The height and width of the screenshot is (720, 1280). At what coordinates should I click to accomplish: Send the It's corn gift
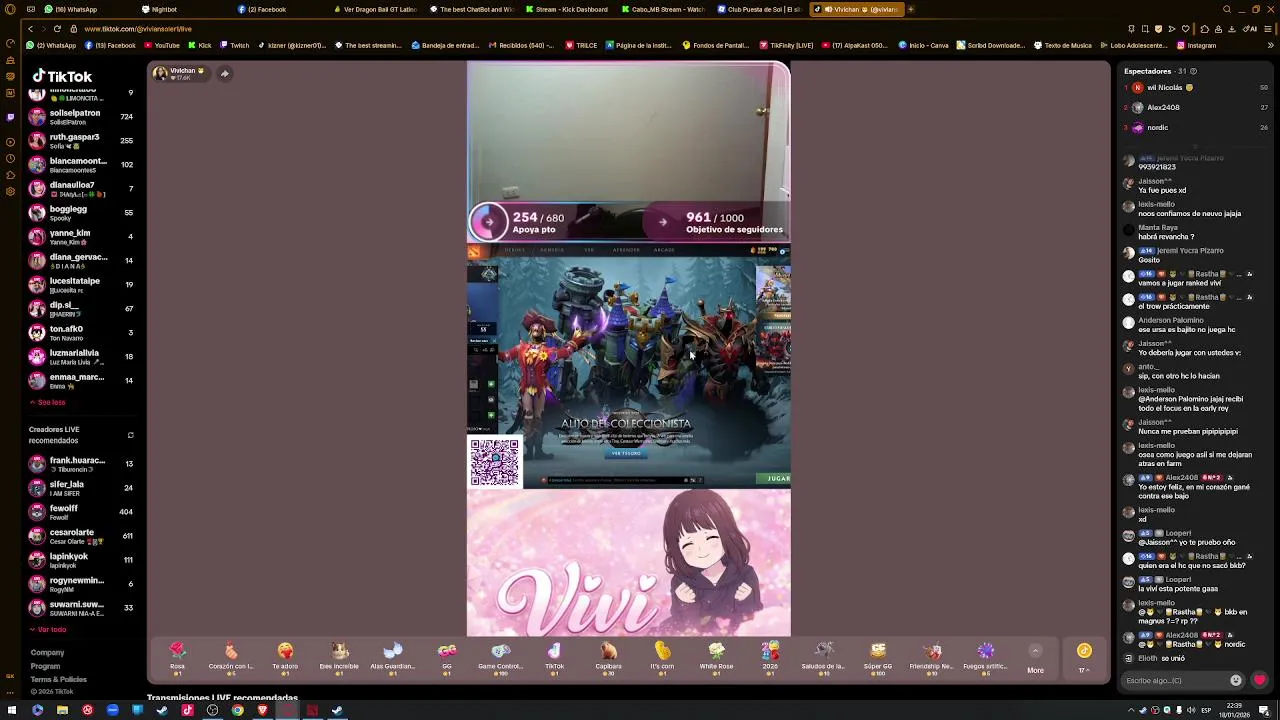coord(662,657)
